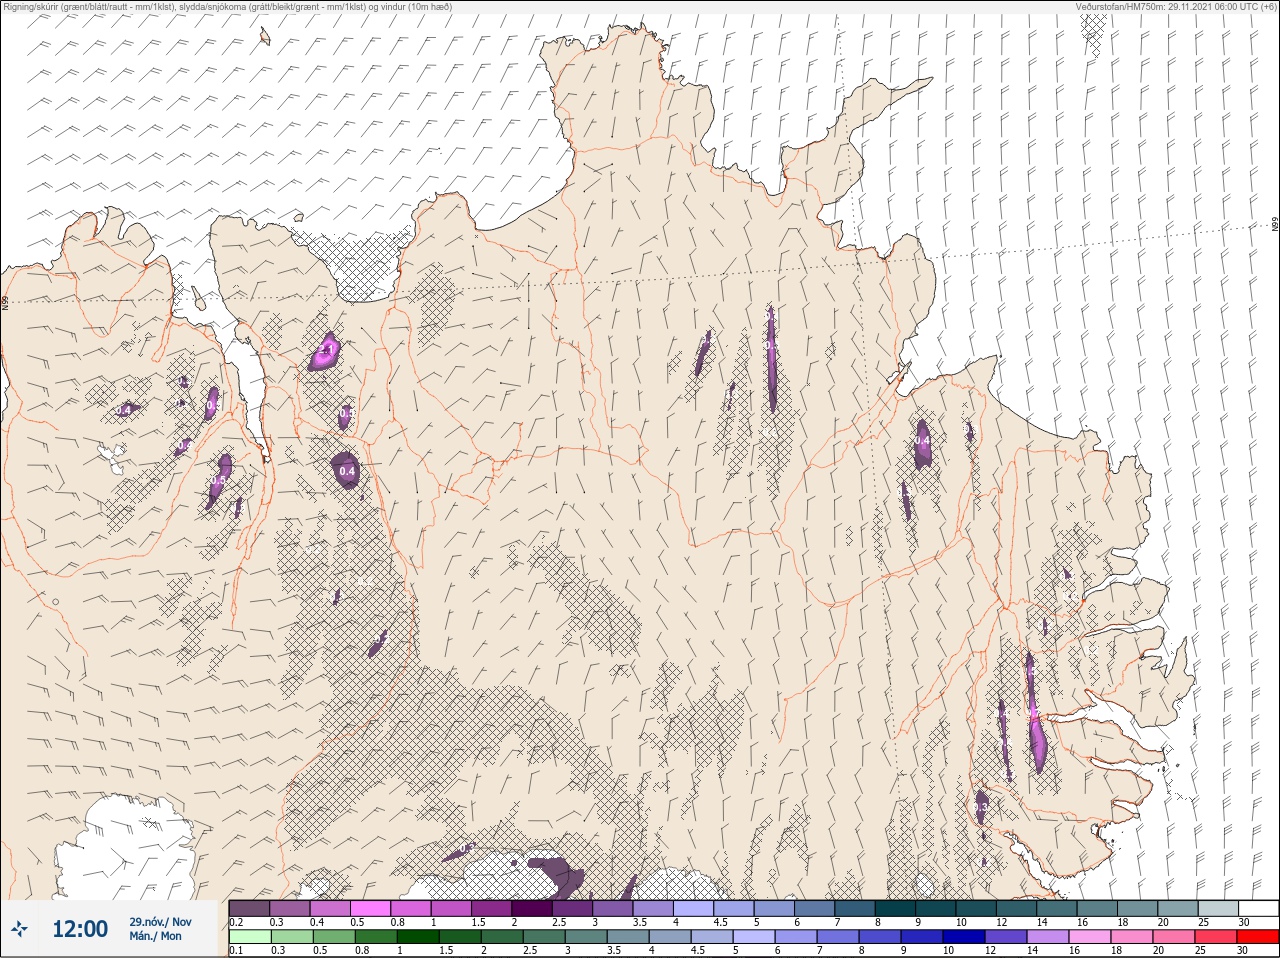The width and height of the screenshot is (1280, 958).
Task: Click the Veðurstofan compass logo icon
Action: pyautogui.click(x=20, y=929)
